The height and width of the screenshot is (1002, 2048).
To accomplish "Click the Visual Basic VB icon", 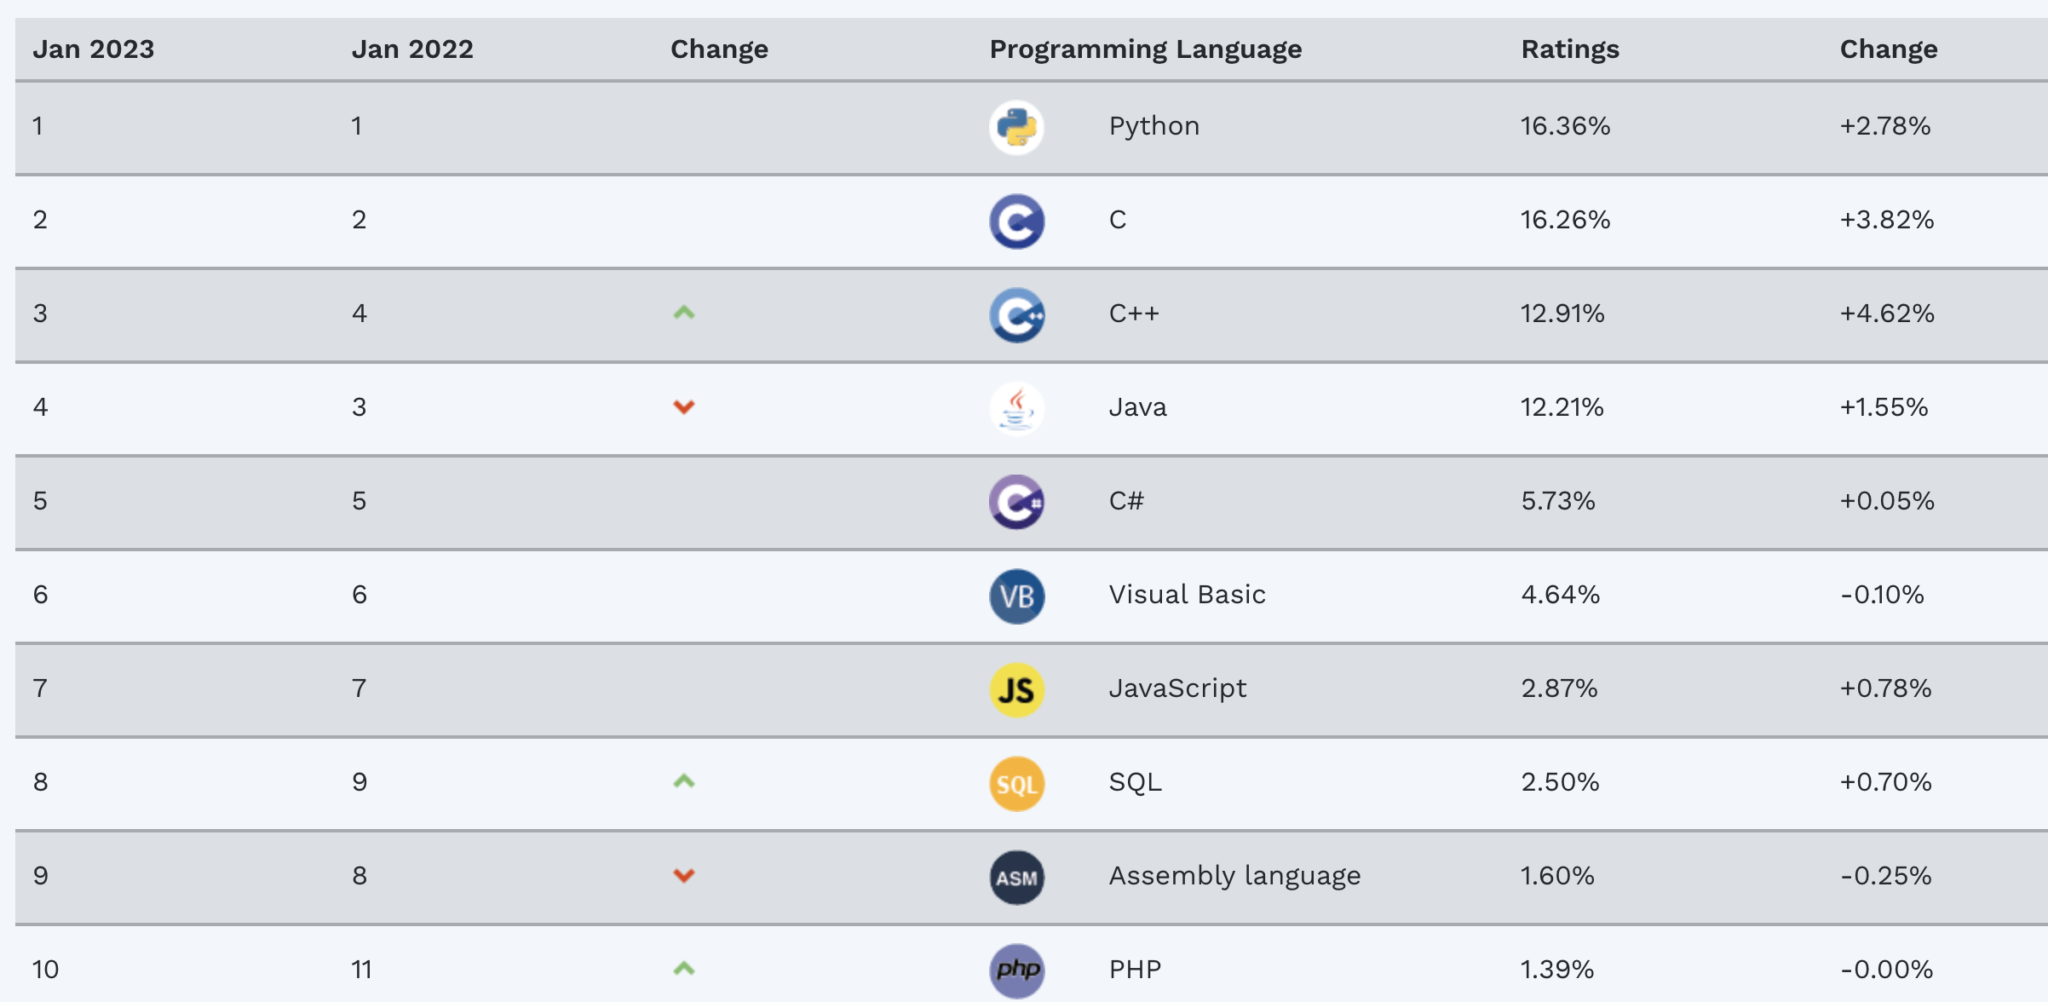I will click(x=1017, y=596).
